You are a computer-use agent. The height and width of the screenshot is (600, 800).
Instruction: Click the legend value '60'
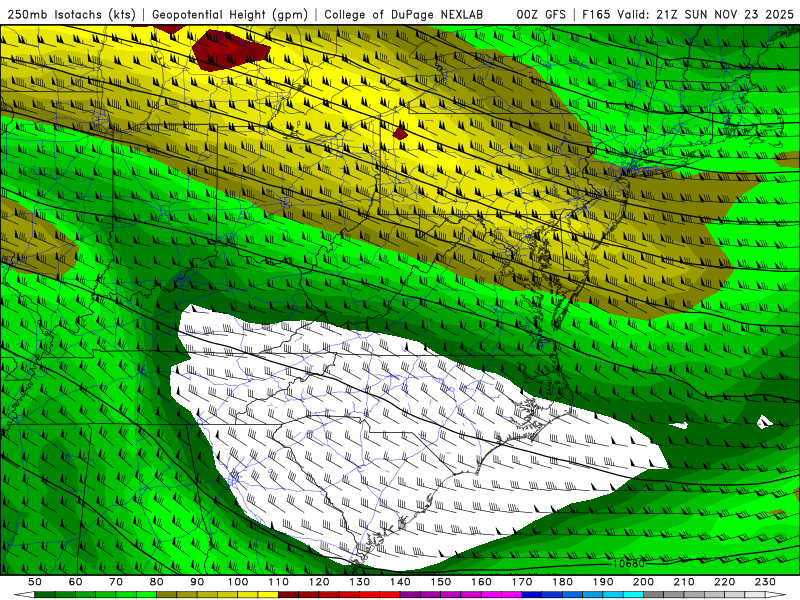[x=76, y=582]
